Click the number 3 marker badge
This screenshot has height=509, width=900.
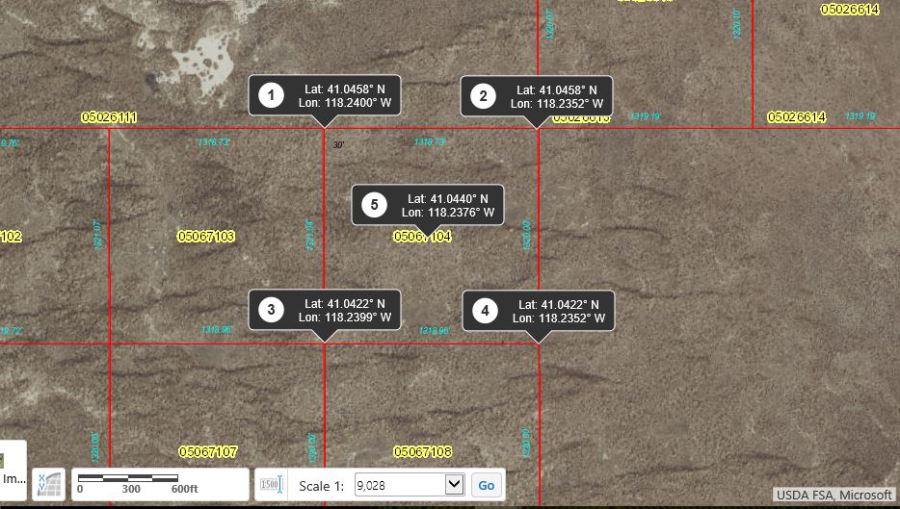pyautogui.click(x=269, y=310)
